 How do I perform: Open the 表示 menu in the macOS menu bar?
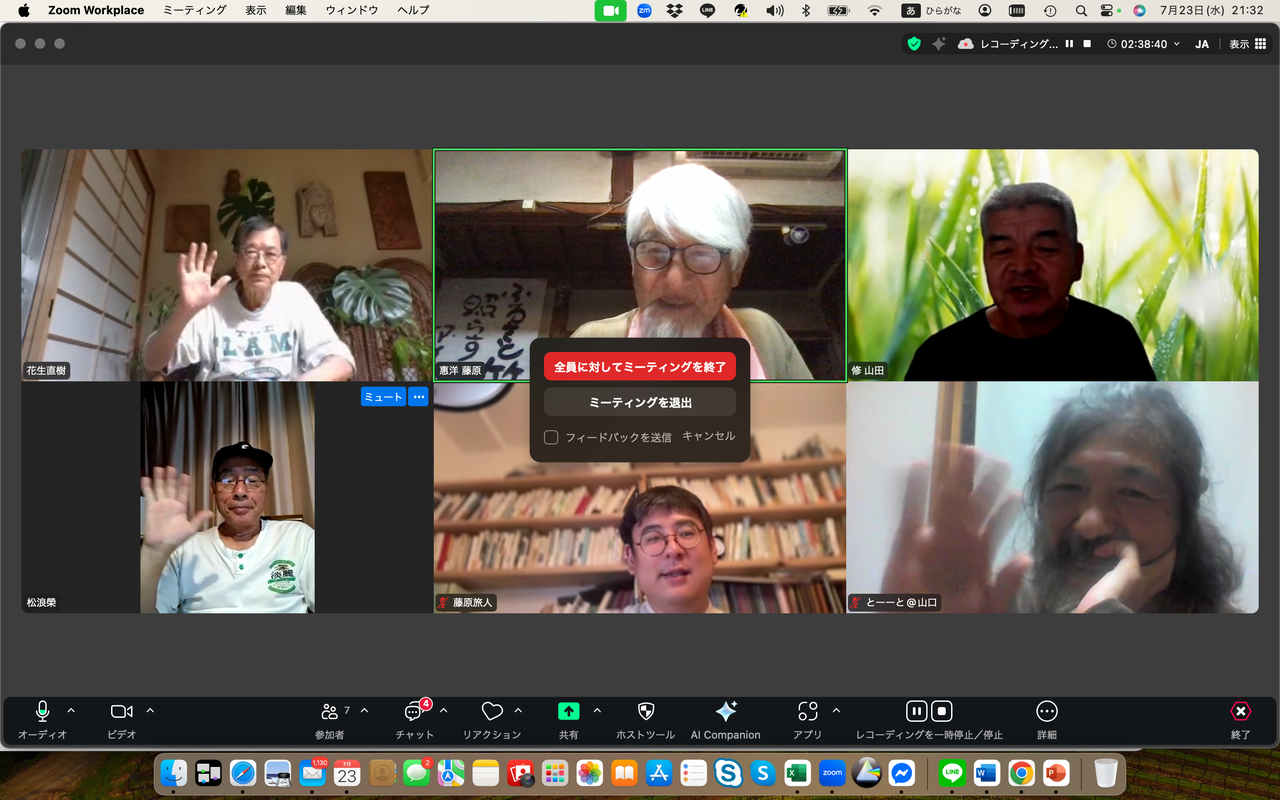pyautogui.click(x=256, y=10)
